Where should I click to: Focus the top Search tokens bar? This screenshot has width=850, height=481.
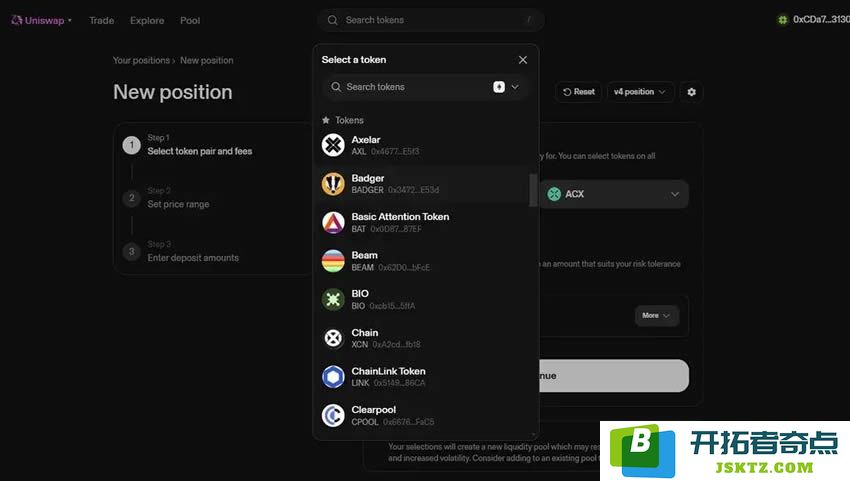click(x=430, y=20)
